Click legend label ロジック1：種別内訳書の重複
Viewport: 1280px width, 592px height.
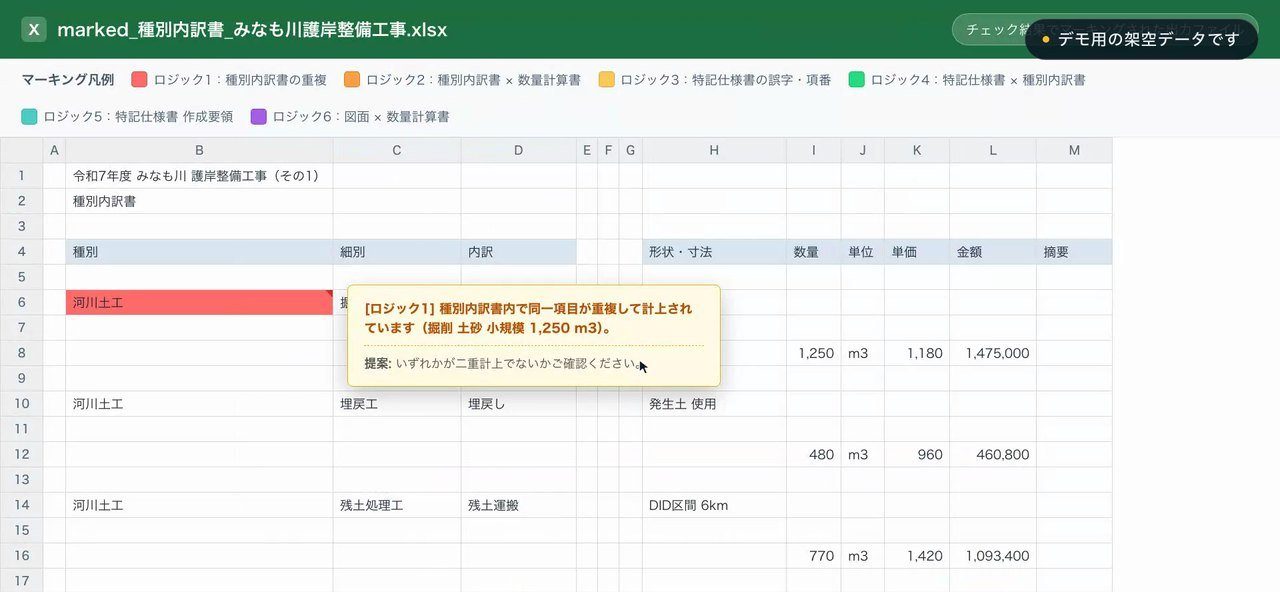click(240, 80)
